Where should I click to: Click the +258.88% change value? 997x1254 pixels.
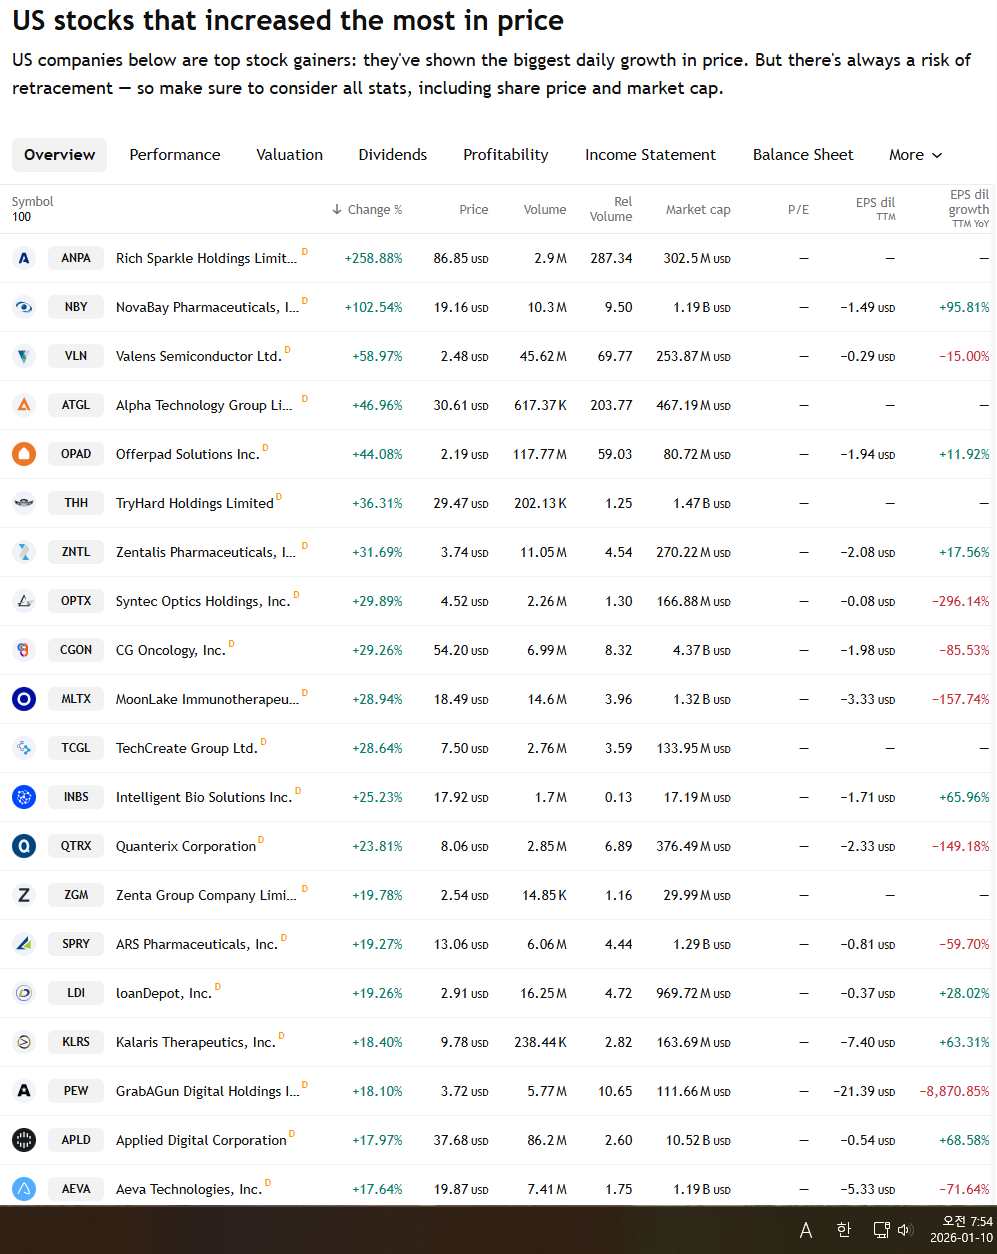pos(373,258)
